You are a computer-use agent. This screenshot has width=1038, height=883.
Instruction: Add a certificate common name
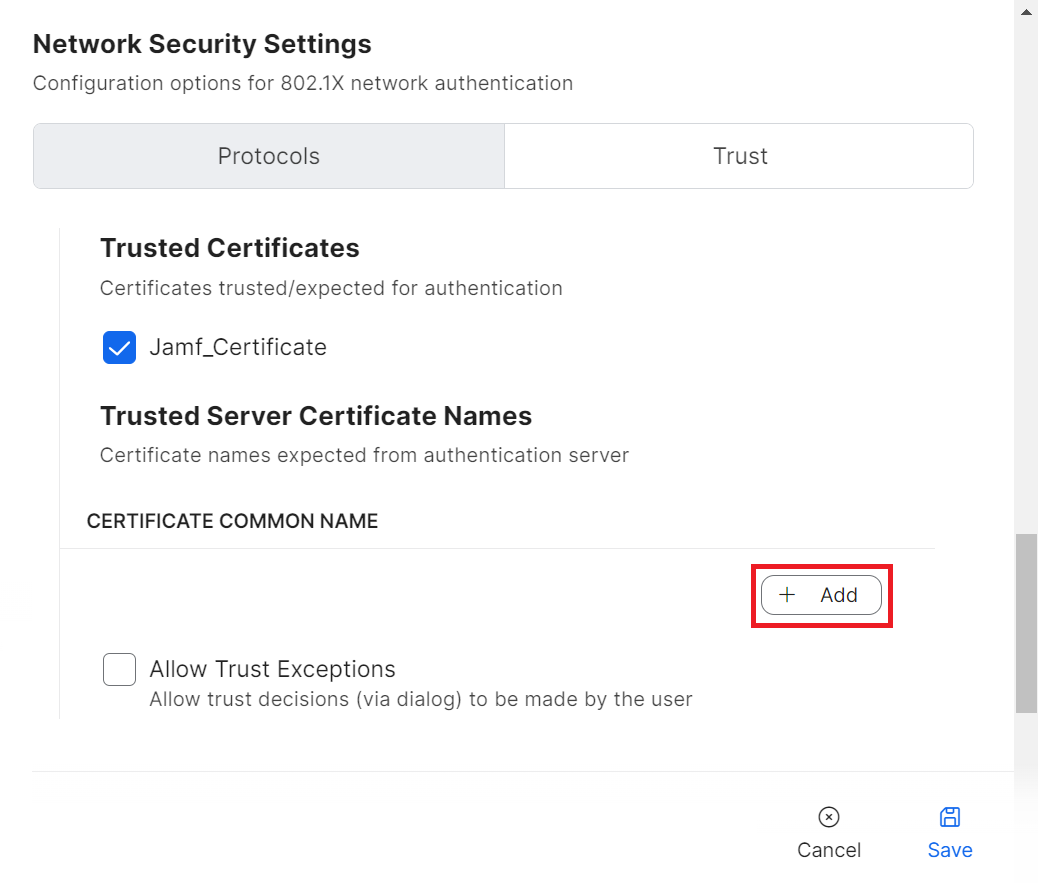click(821, 595)
